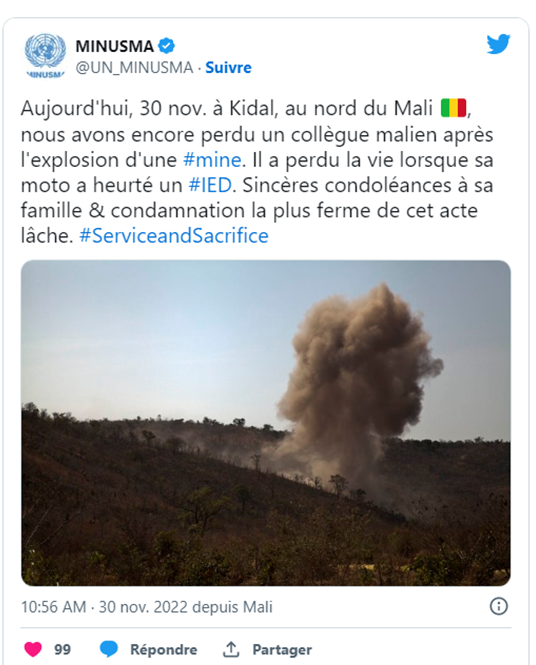This screenshot has width=536, height=665.
Task: Click the share upload arrow icon
Action: pos(231,649)
